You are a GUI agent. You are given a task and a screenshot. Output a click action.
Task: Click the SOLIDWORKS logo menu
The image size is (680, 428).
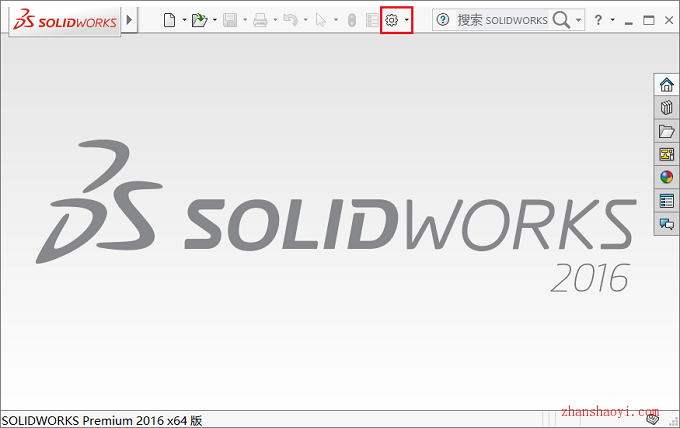[x=65, y=20]
